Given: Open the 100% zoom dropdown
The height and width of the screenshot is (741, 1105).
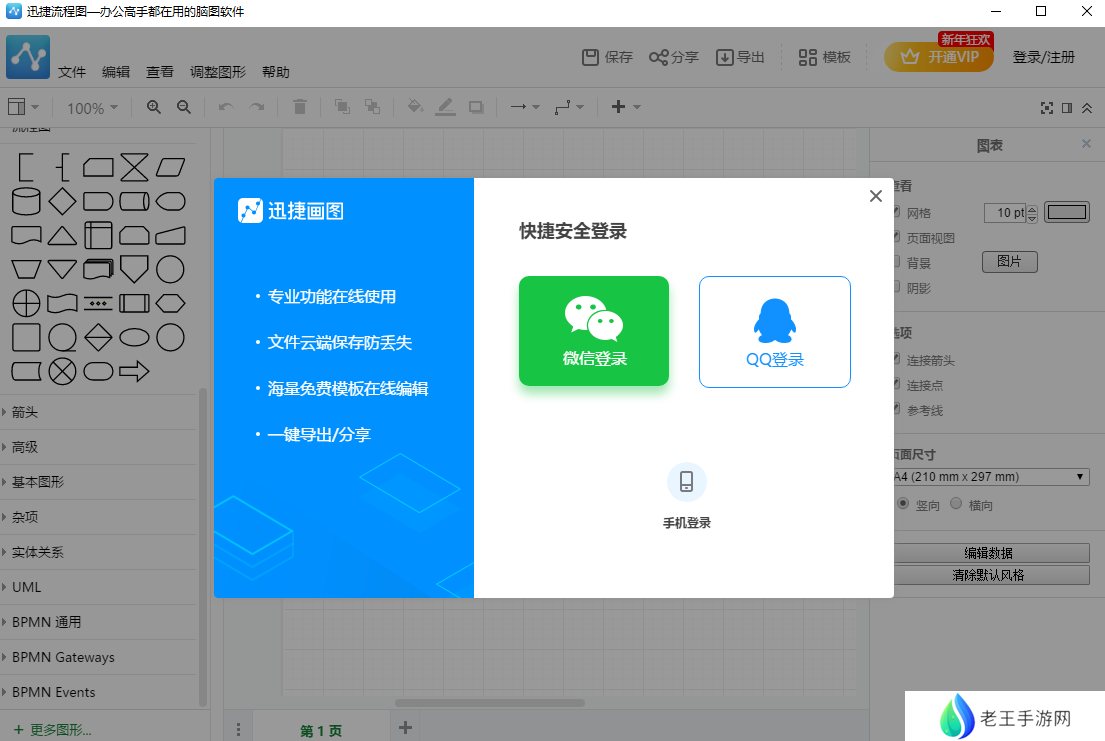Looking at the screenshot, I should click(92, 108).
